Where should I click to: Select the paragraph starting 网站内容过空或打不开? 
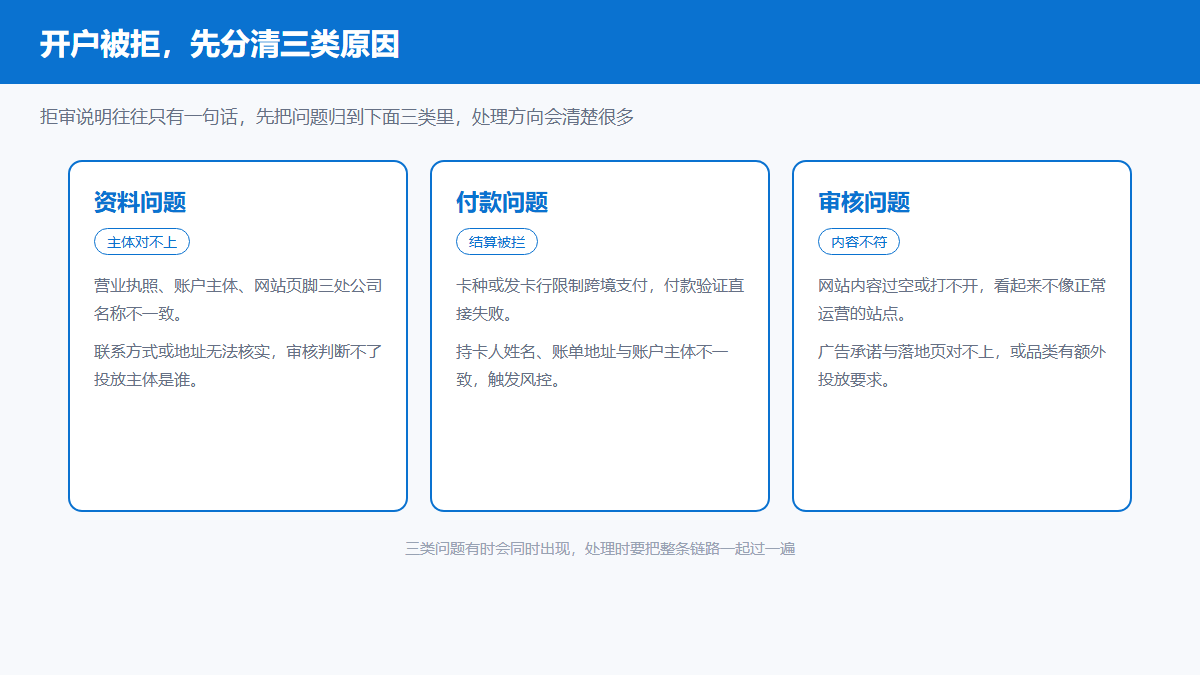[962, 300]
